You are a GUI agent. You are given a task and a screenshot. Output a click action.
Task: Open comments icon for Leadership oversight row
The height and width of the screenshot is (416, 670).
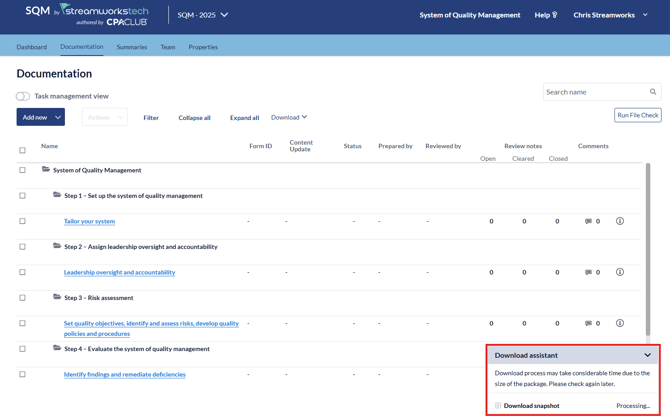(x=588, y=272)
